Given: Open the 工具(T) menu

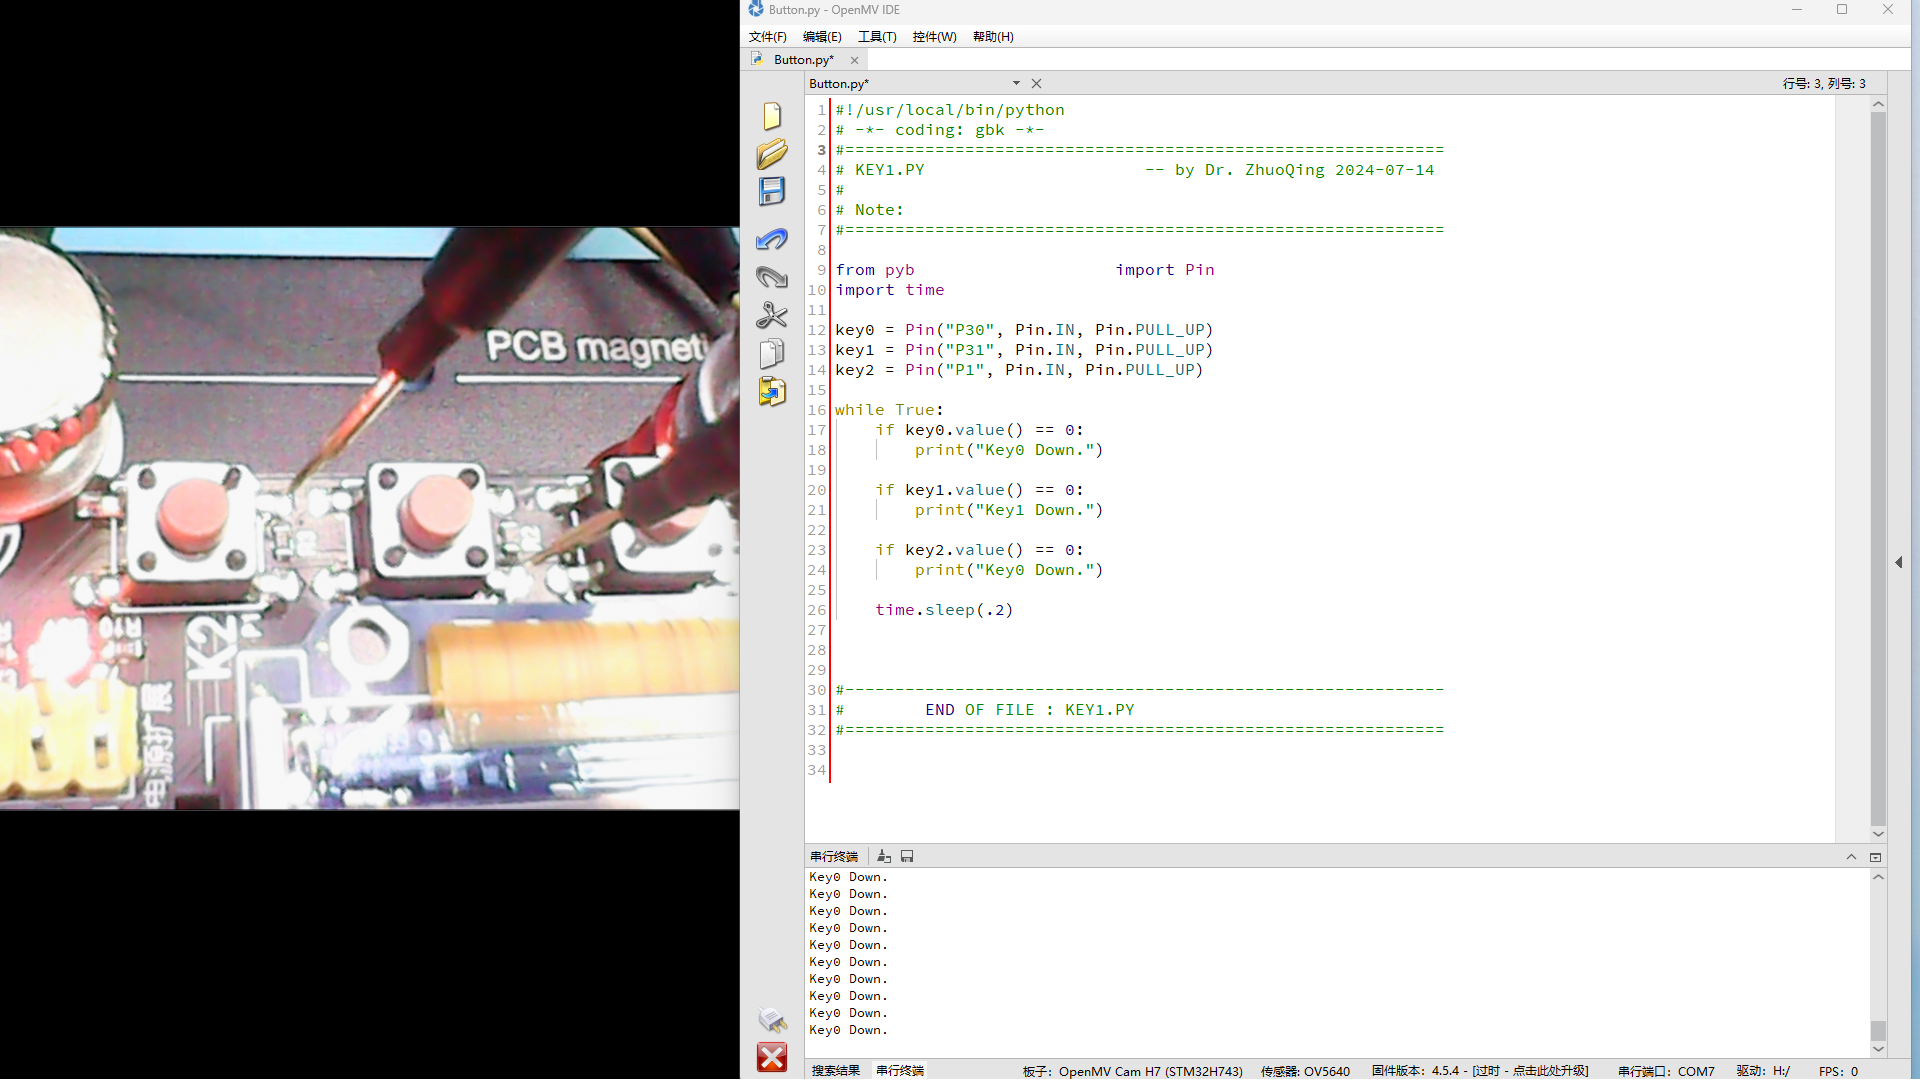Looking at the screenshot, I should coord(877,37).
